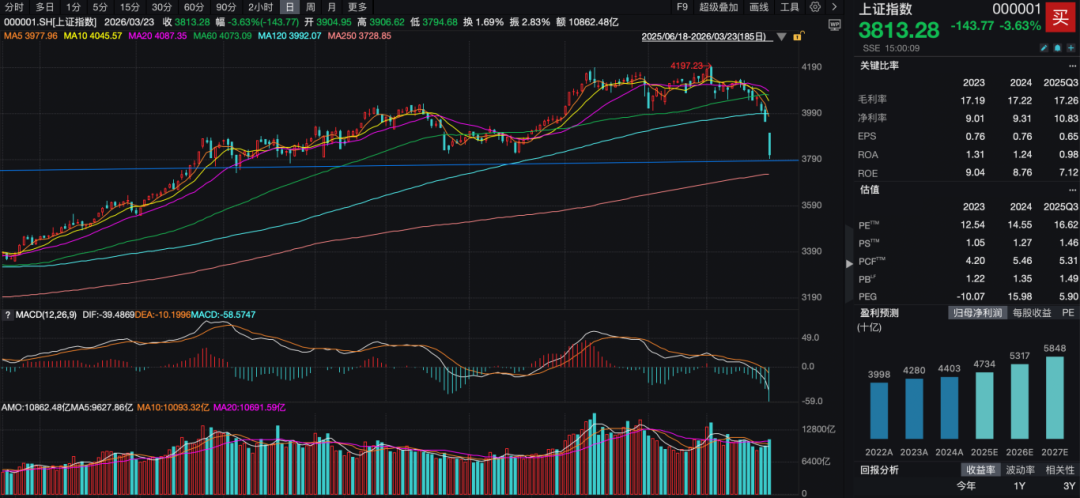
Task: Select PE view in 盈利预测
Action: point(1067,313)
